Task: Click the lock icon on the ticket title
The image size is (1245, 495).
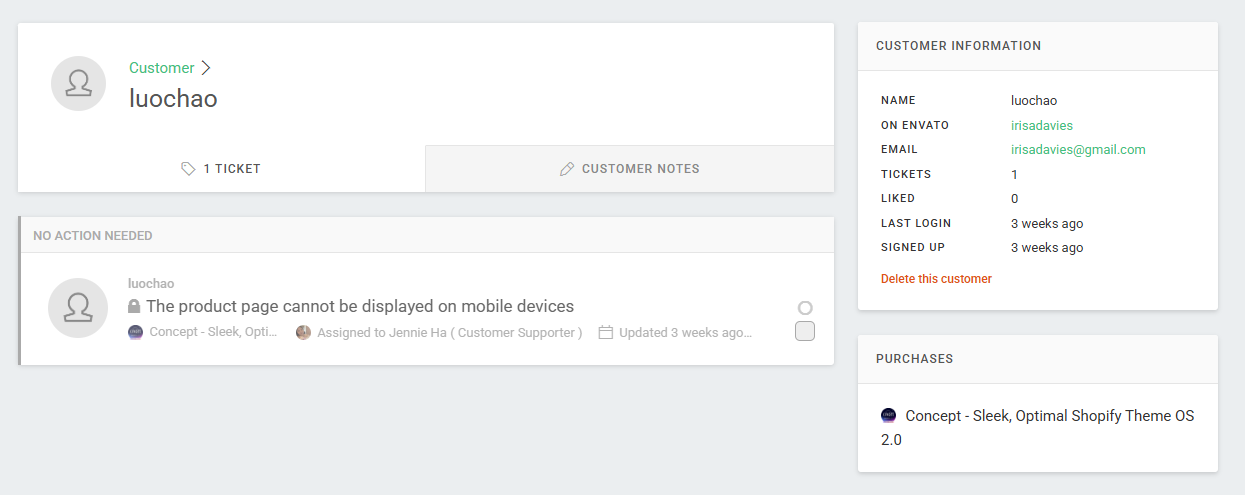Action: (134, 306)
